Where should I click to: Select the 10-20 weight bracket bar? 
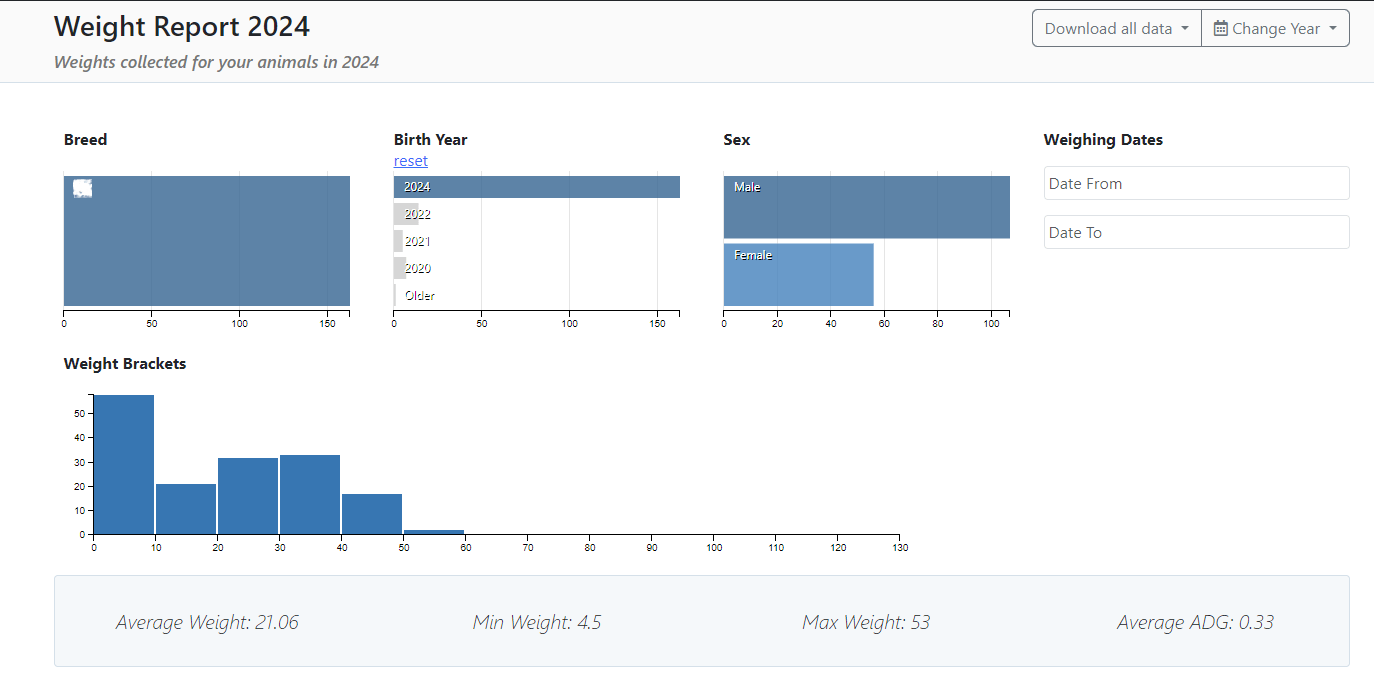tap(186, 509)
